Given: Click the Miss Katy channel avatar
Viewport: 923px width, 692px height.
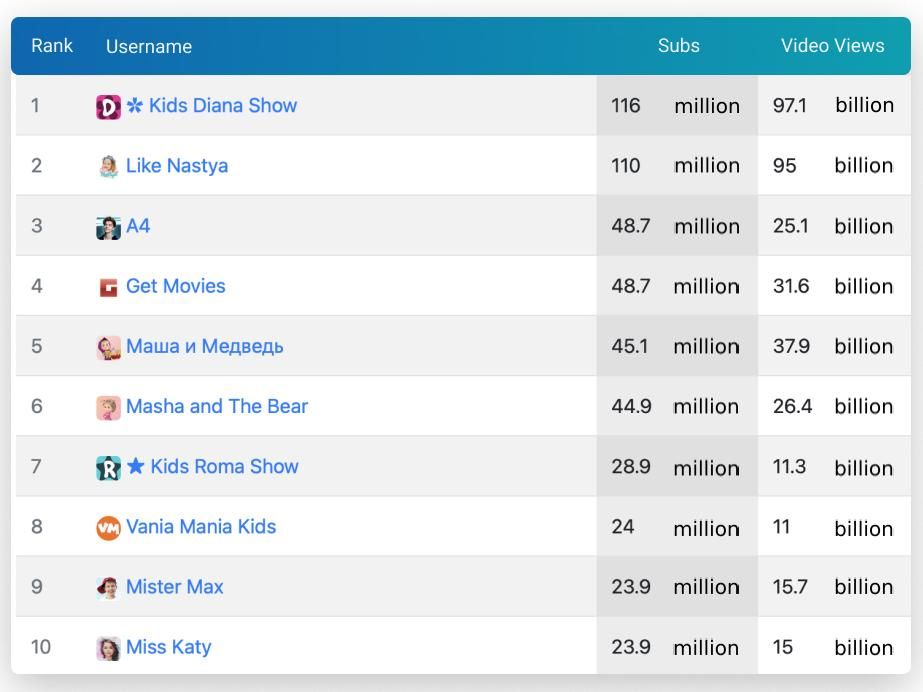Looking at the screenshot, I should click(x=108, y=647).
